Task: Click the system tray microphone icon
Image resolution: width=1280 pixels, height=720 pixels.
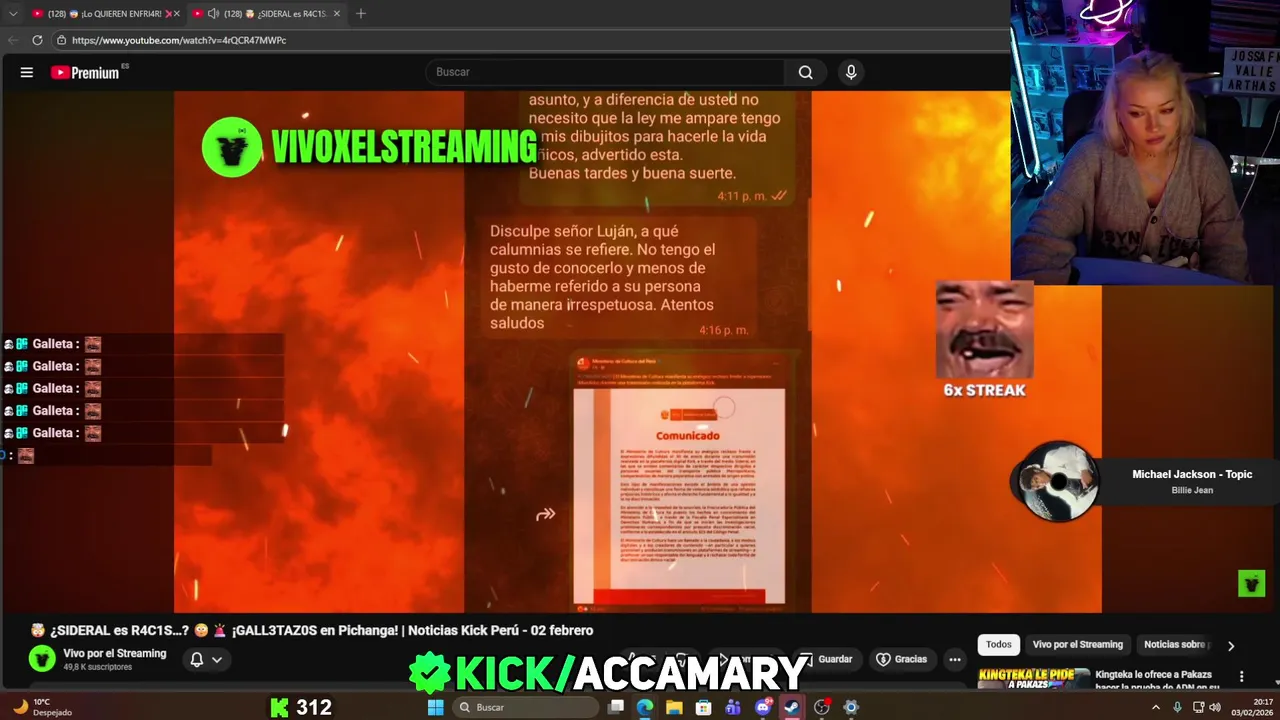Action: [x=1177, y=707]
